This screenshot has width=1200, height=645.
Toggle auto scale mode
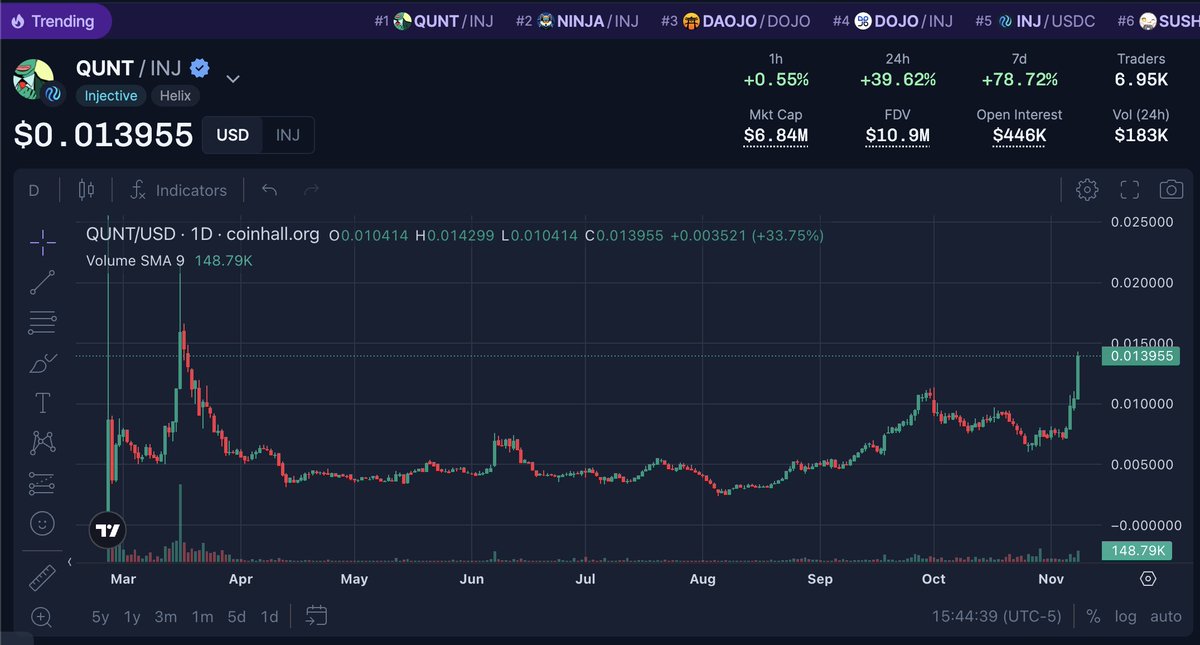click(1166, 617)
